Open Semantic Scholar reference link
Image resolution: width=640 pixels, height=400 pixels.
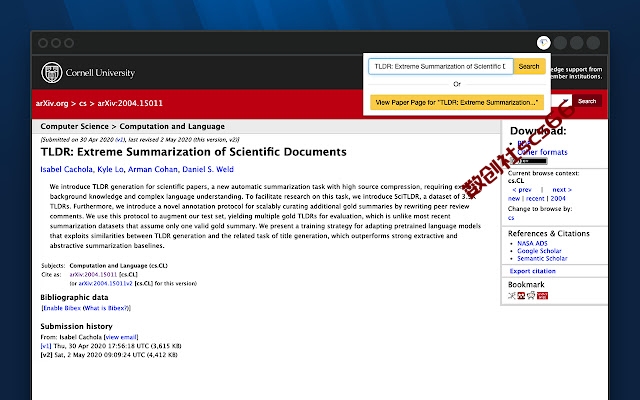[542, 258]
